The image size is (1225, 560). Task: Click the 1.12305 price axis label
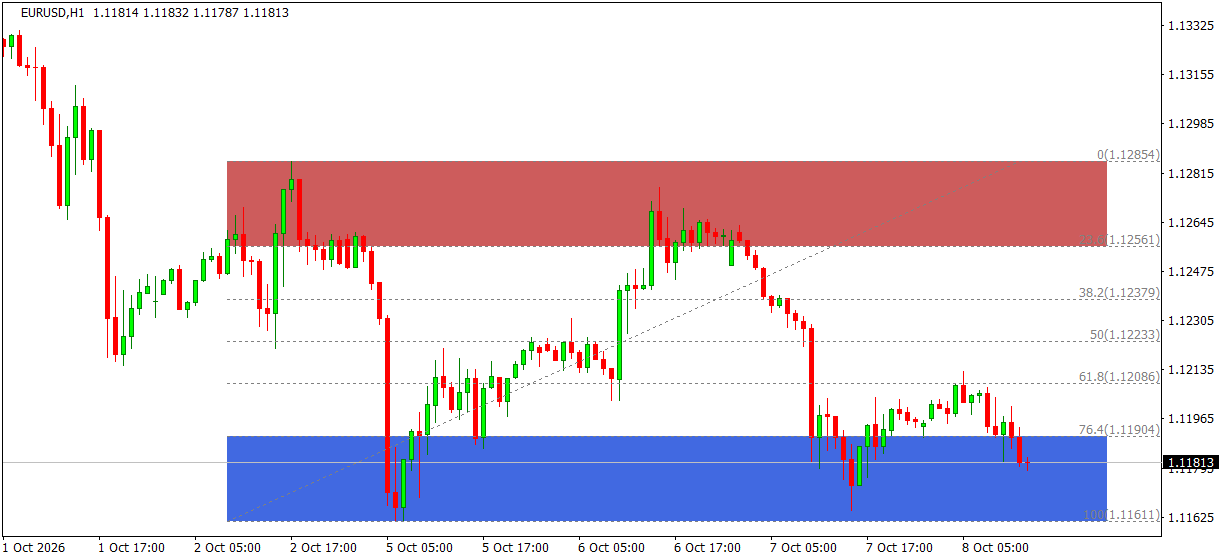[1190, 321]
